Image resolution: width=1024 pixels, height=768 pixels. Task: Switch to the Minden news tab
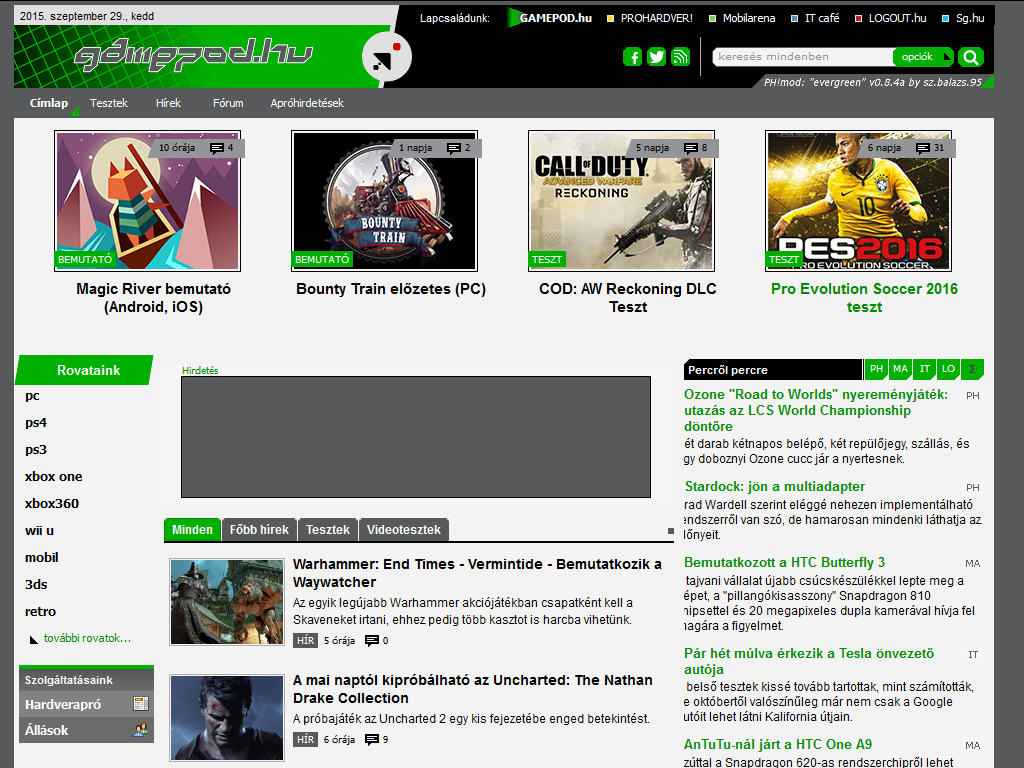pyautogui.click(x=192, y=530)
